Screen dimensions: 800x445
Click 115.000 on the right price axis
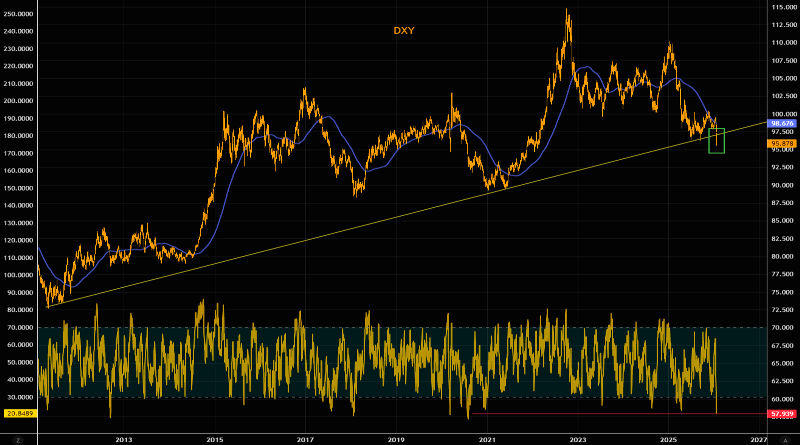pos(782,7)
